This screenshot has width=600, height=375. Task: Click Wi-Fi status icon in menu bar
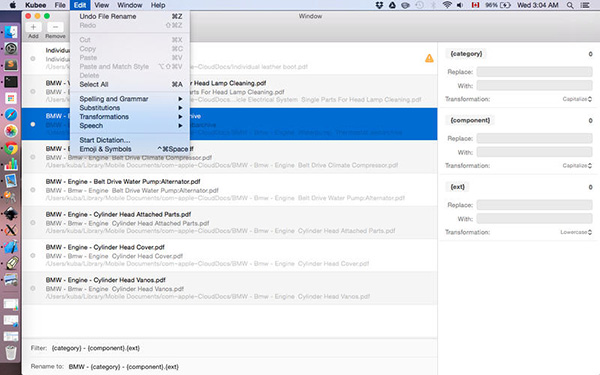pyautogui.click(x=447, y=5)
